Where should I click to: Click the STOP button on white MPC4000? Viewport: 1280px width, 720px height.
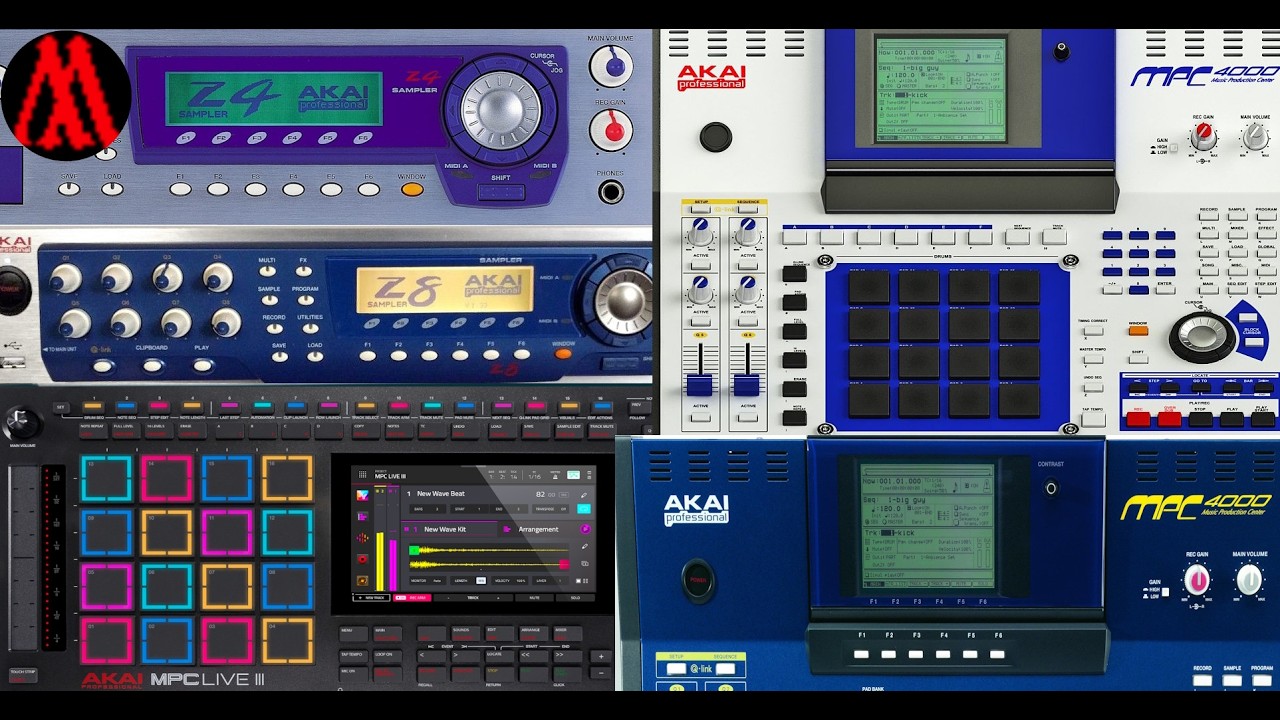[1201, 419]
